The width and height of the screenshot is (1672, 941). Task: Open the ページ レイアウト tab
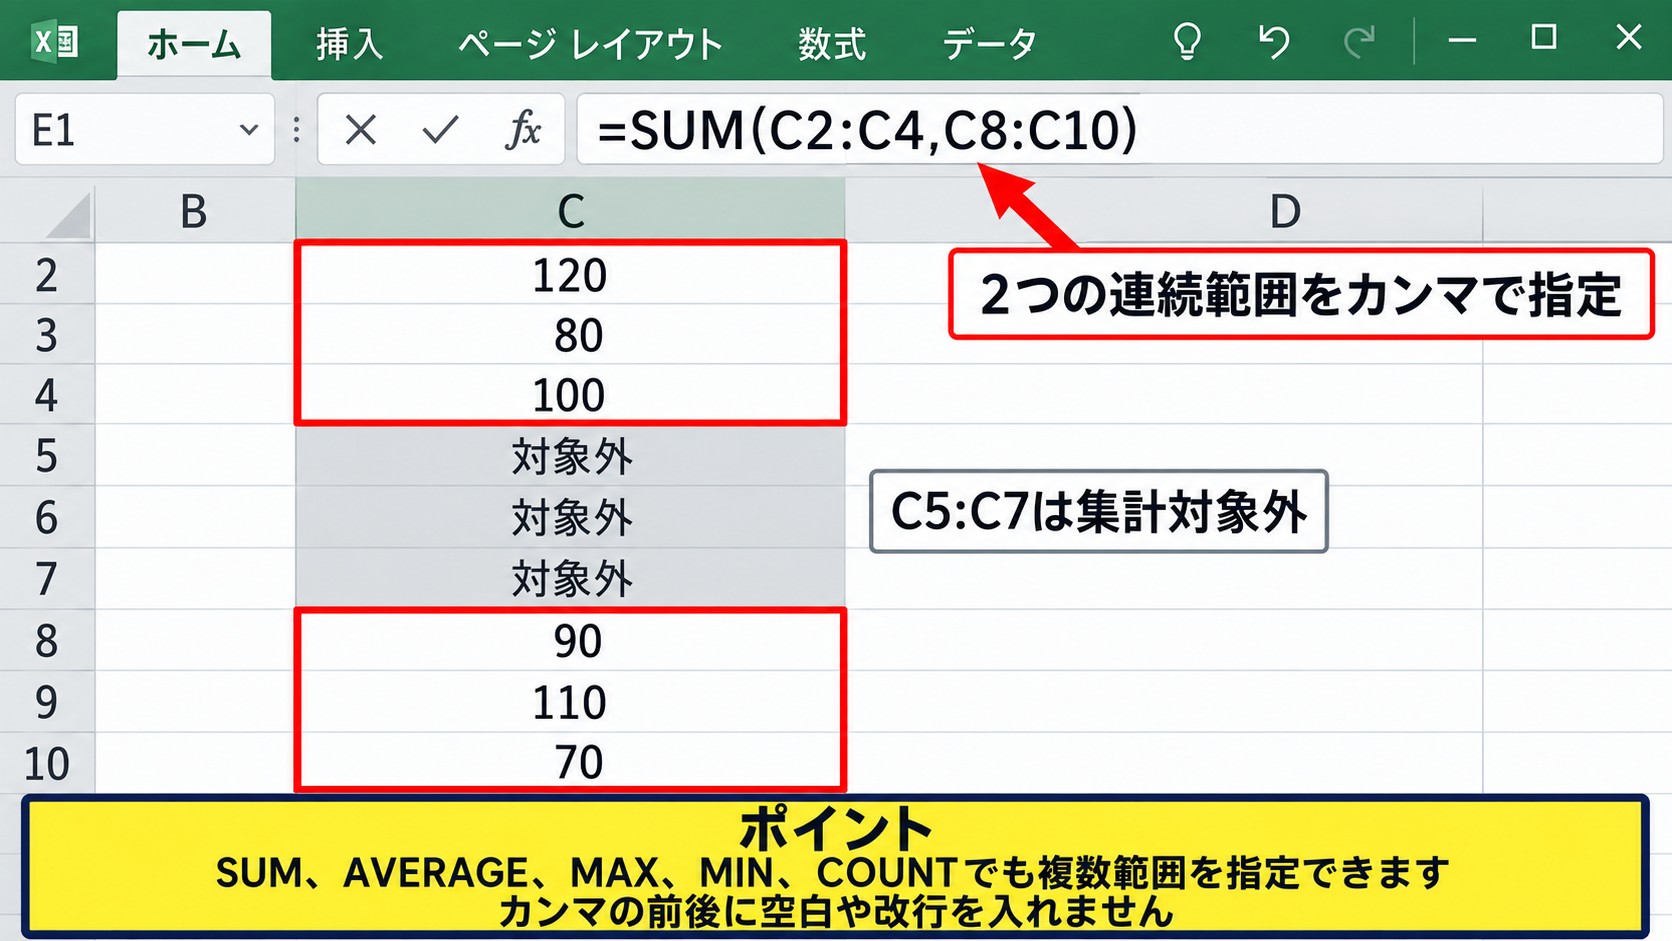click(591, 44)
